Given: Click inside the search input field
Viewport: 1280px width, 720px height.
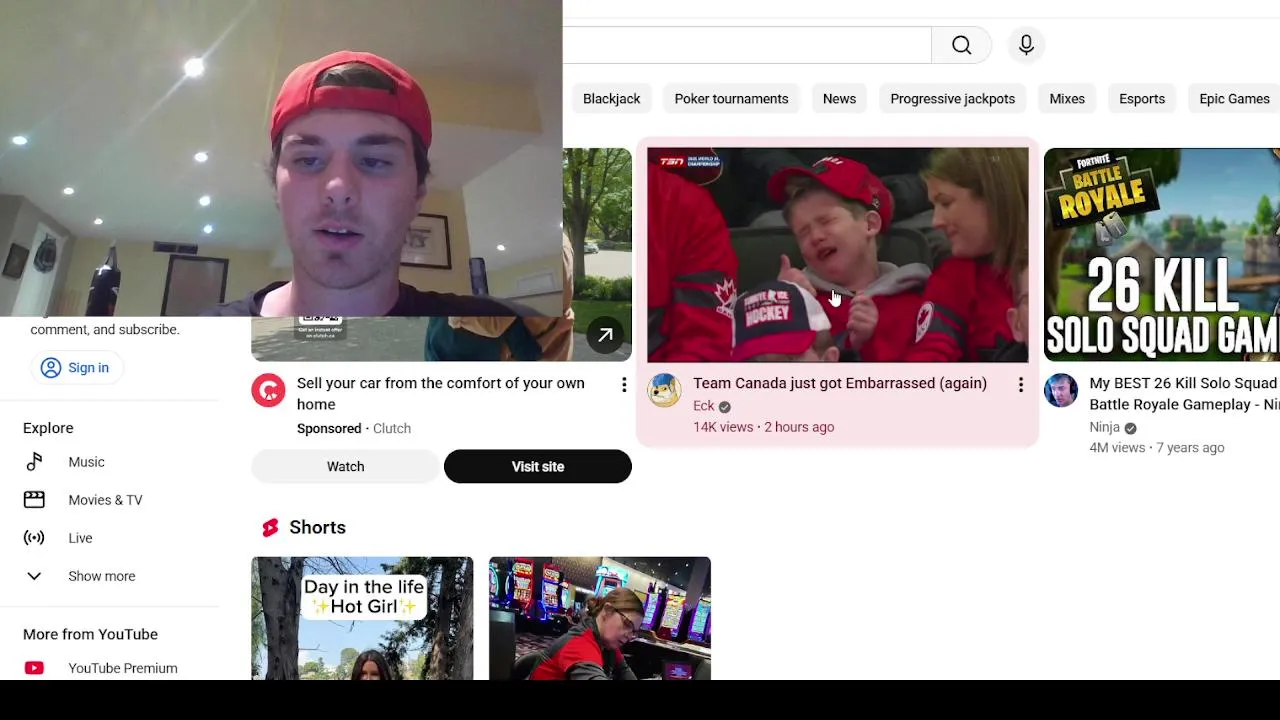Looking at the screenshot, I should 747,45.
